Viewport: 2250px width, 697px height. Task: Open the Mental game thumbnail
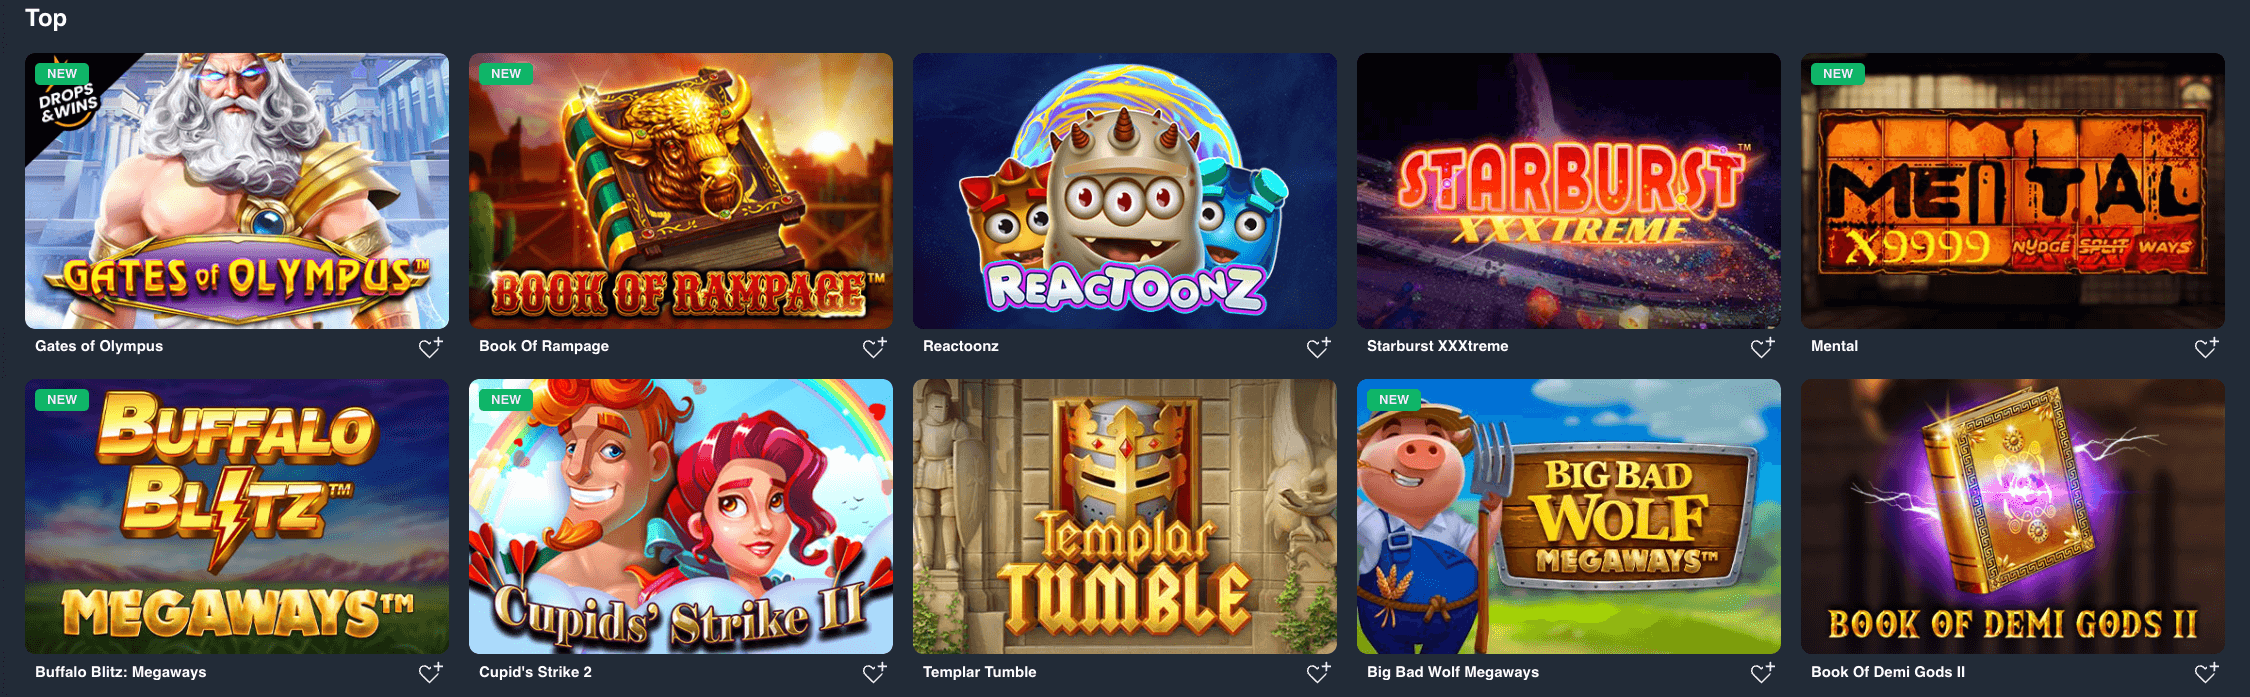[2013, 191]
